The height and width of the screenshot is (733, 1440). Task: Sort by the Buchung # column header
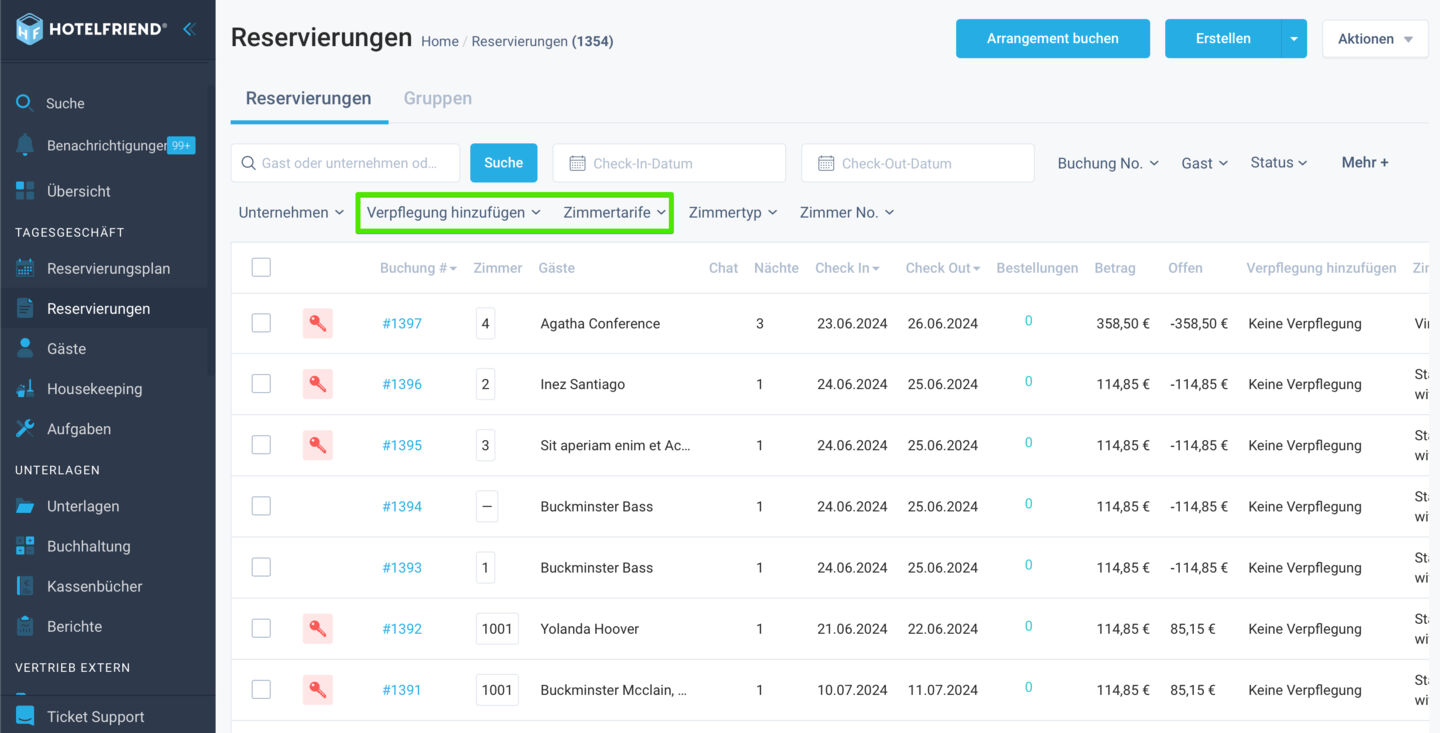pyautogui.click(x=418, y=268)
